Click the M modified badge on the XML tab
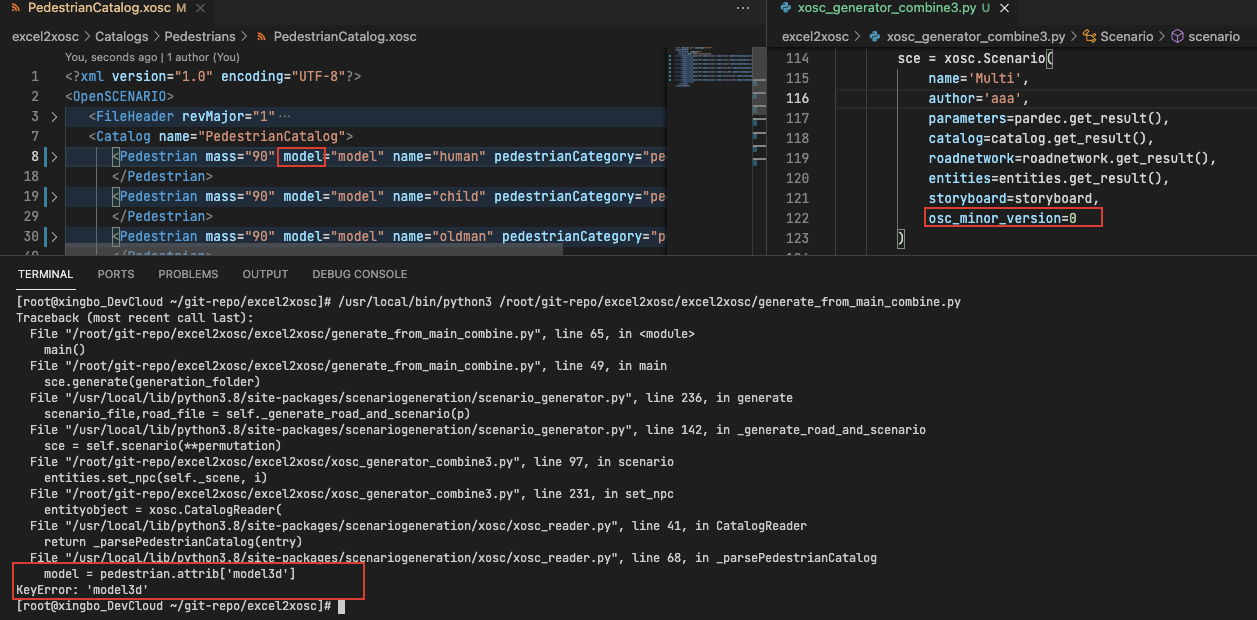Image resolution: width=1257 pixels, height=620 pixels. pyautogui.click(x=179, y=9)
